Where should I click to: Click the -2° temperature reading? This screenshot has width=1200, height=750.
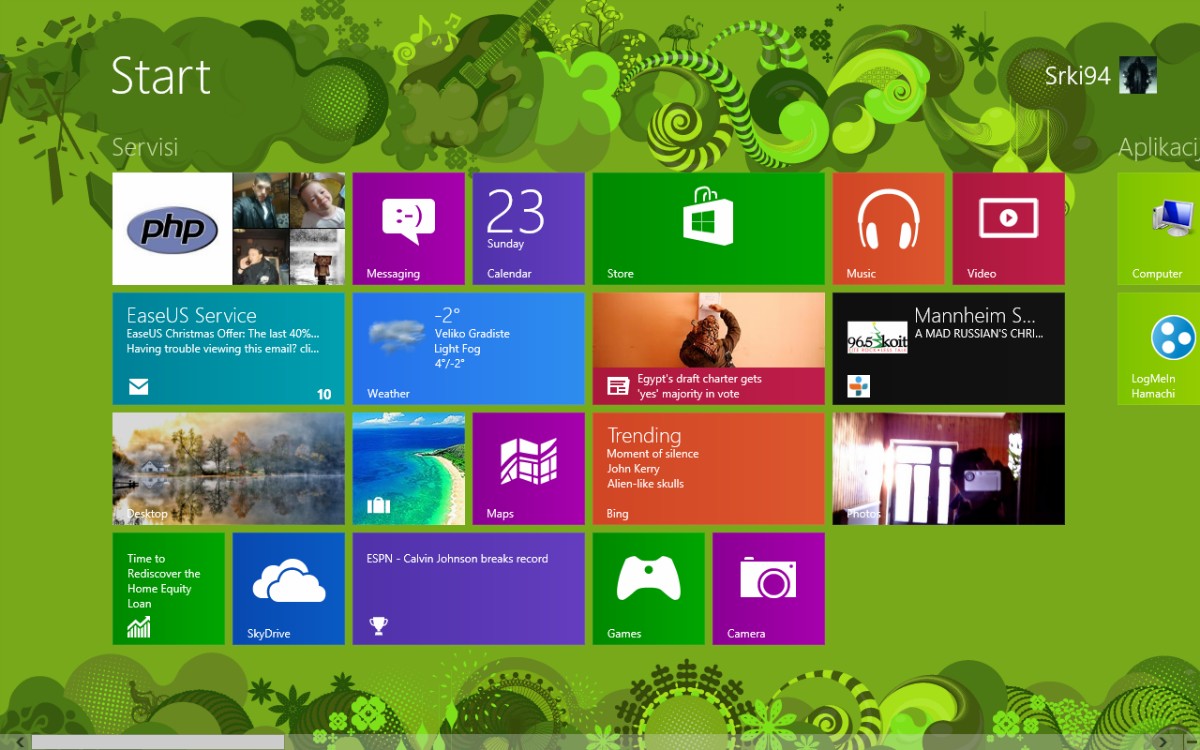[x=447, y=314]
